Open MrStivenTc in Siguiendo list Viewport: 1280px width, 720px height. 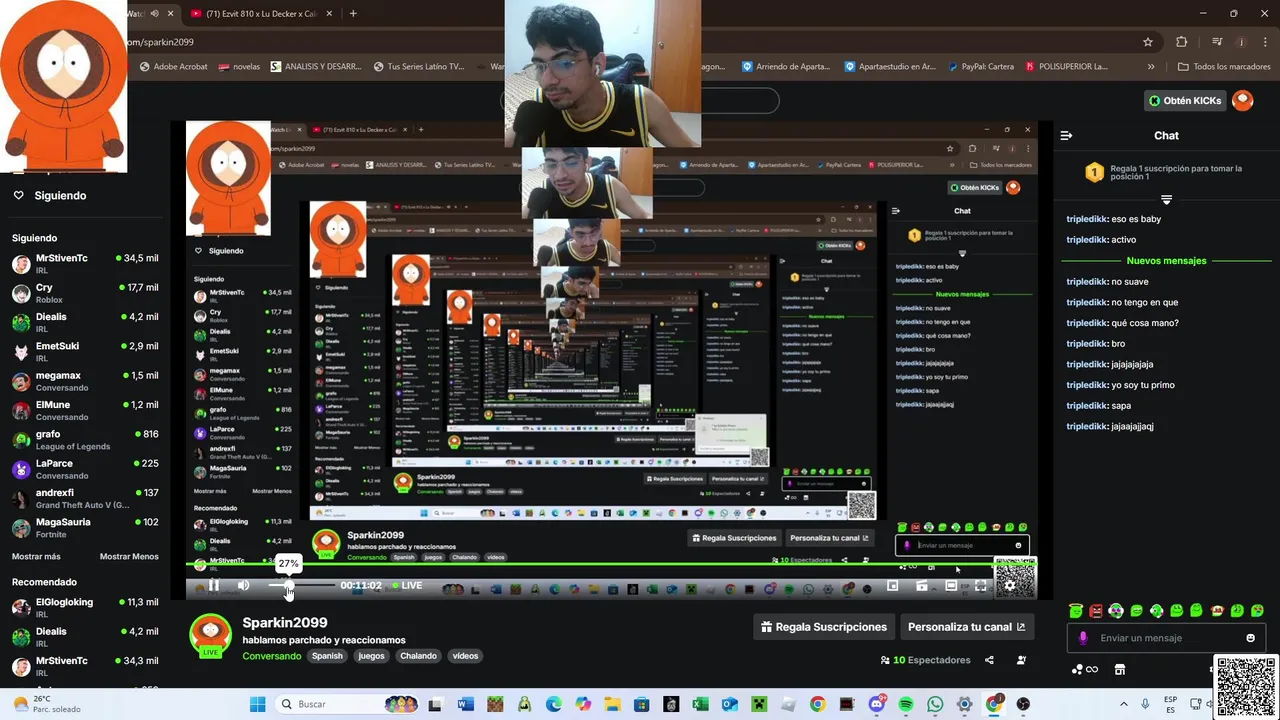tap(85, 264)
